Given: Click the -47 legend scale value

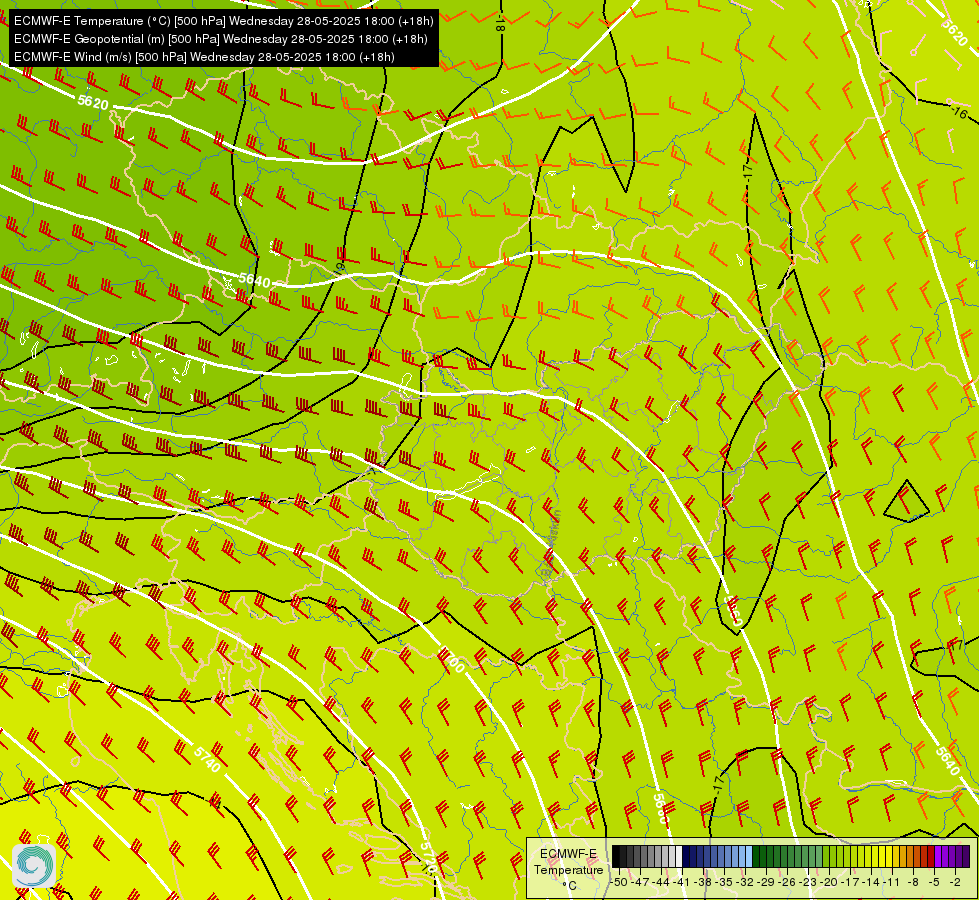Looking at the screenshot, I should 641,882.
